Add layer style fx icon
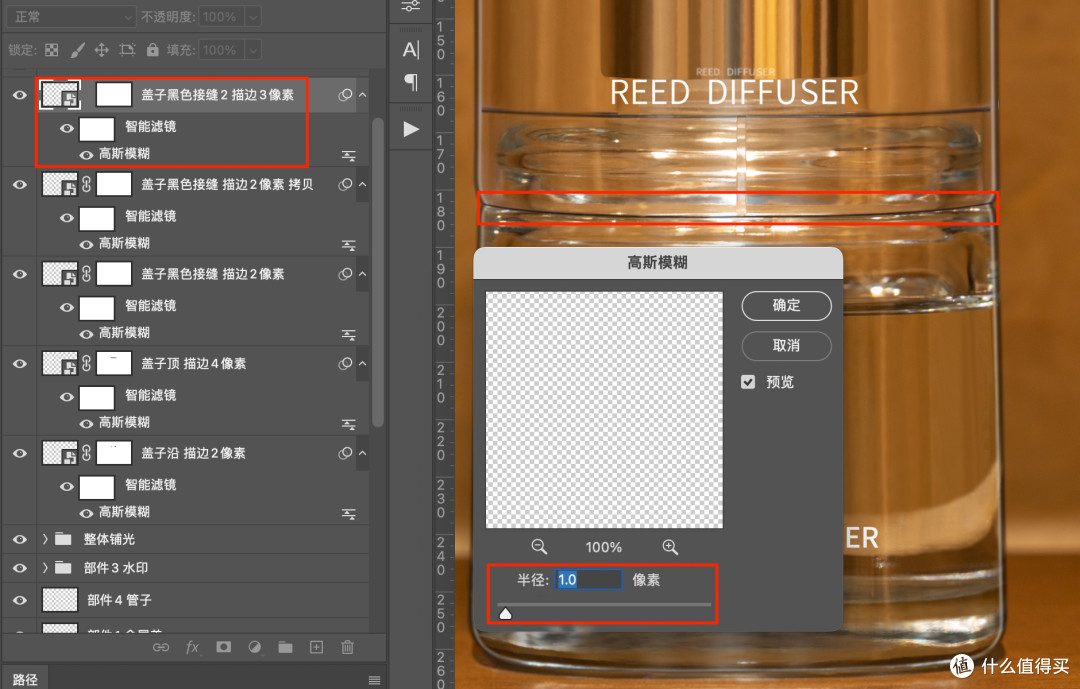The width and height of the screenshot is (1080, 689). [x=192, y=647]
